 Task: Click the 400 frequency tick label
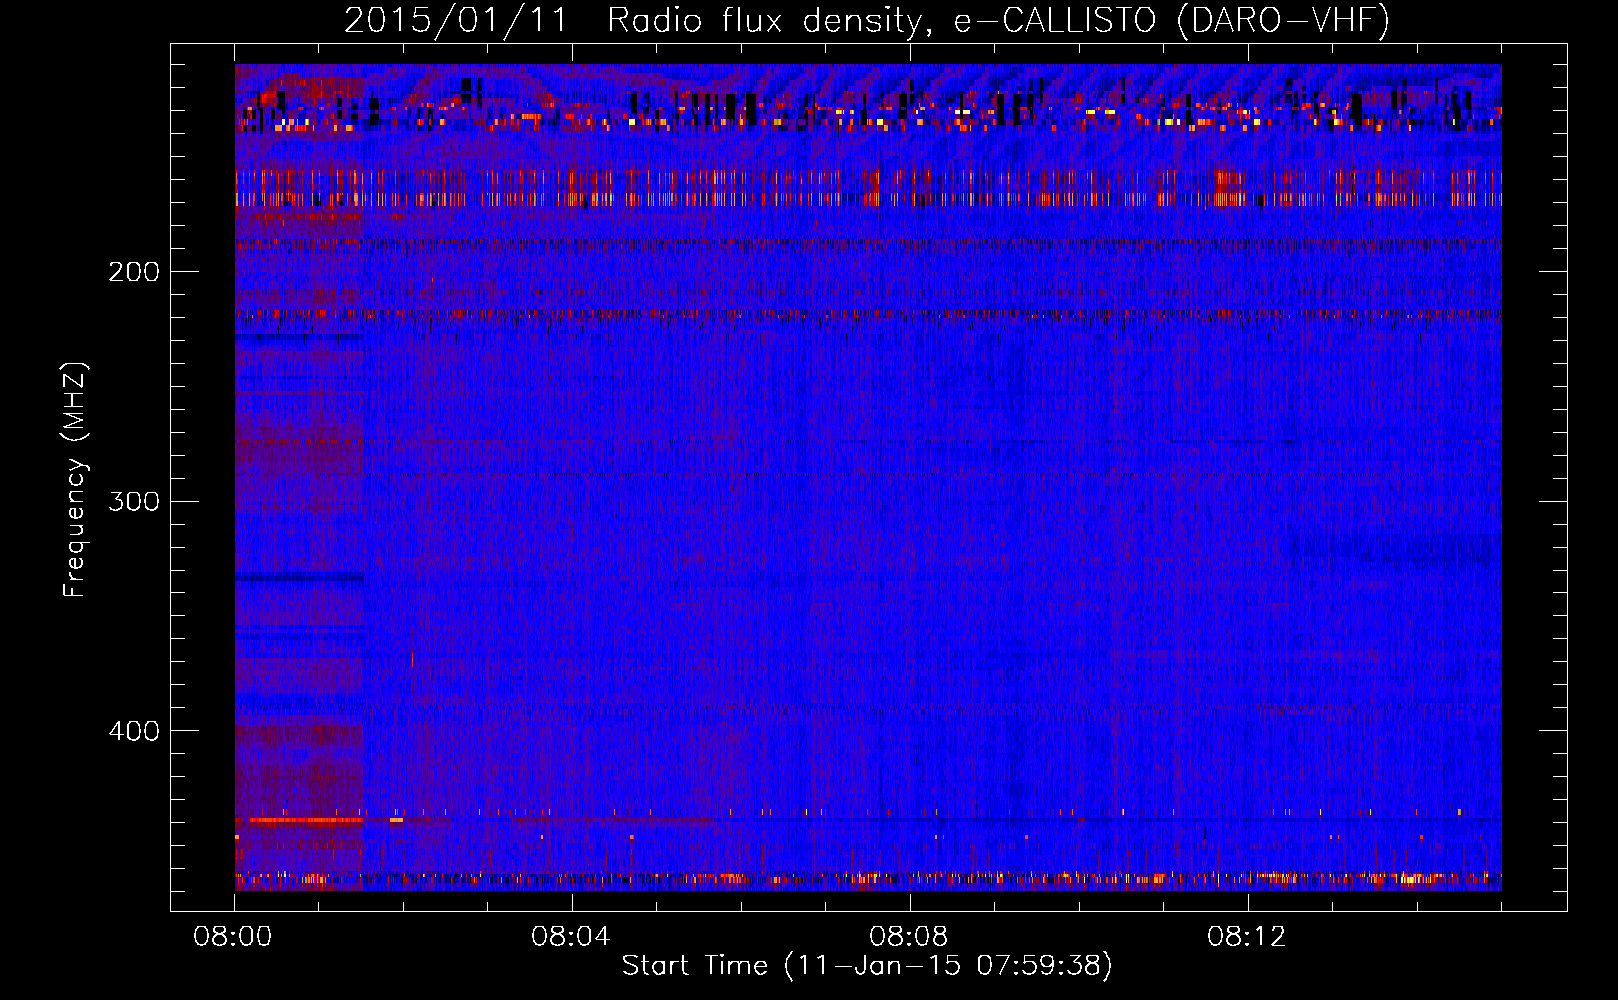(x=134, y=731)
